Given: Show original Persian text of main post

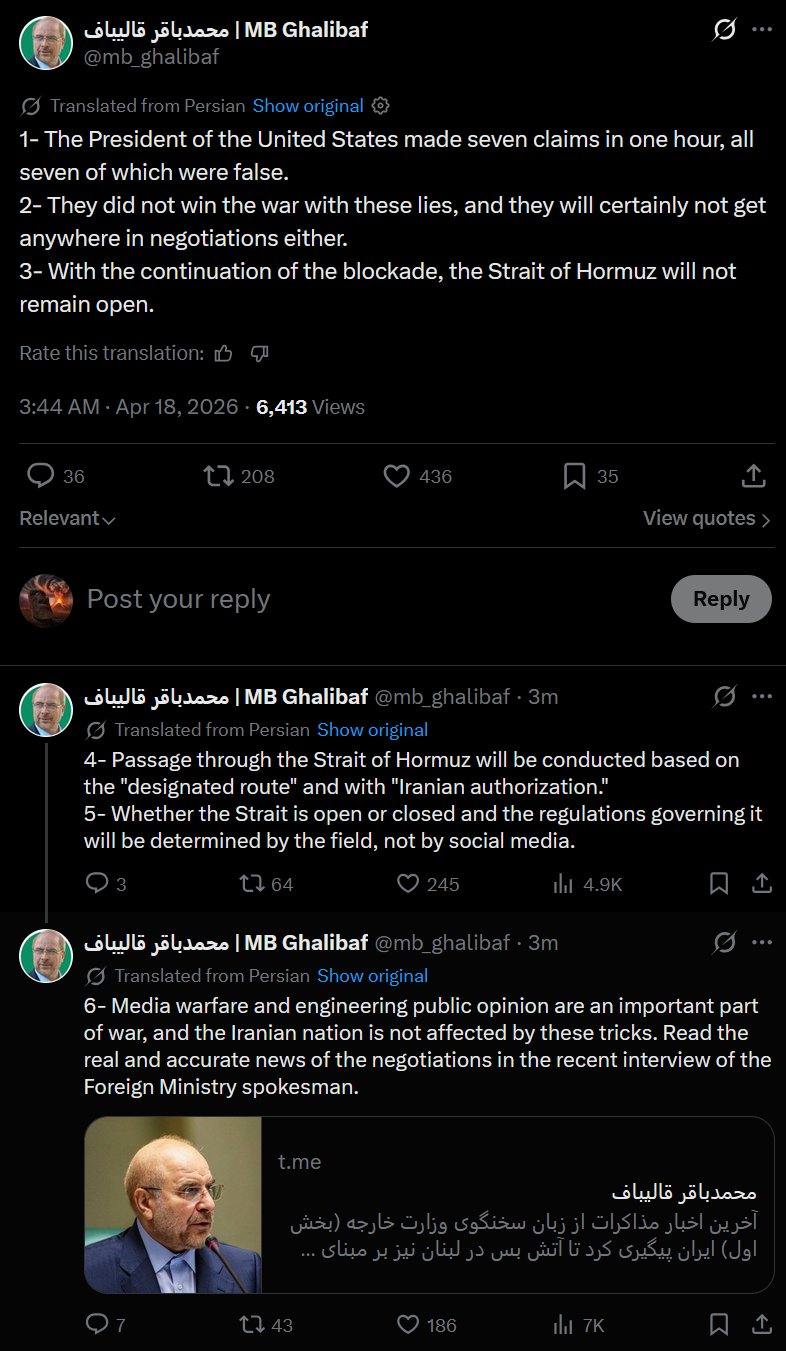Looking at the screenshot, I should [308, 106].
